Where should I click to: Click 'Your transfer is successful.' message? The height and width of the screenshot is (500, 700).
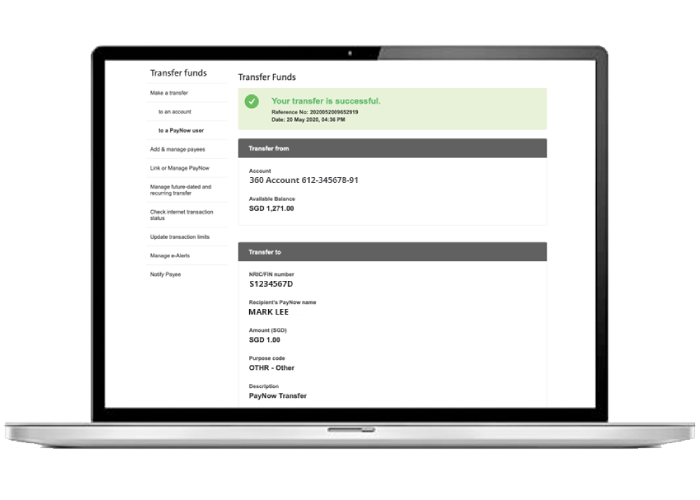pos(326,101)
